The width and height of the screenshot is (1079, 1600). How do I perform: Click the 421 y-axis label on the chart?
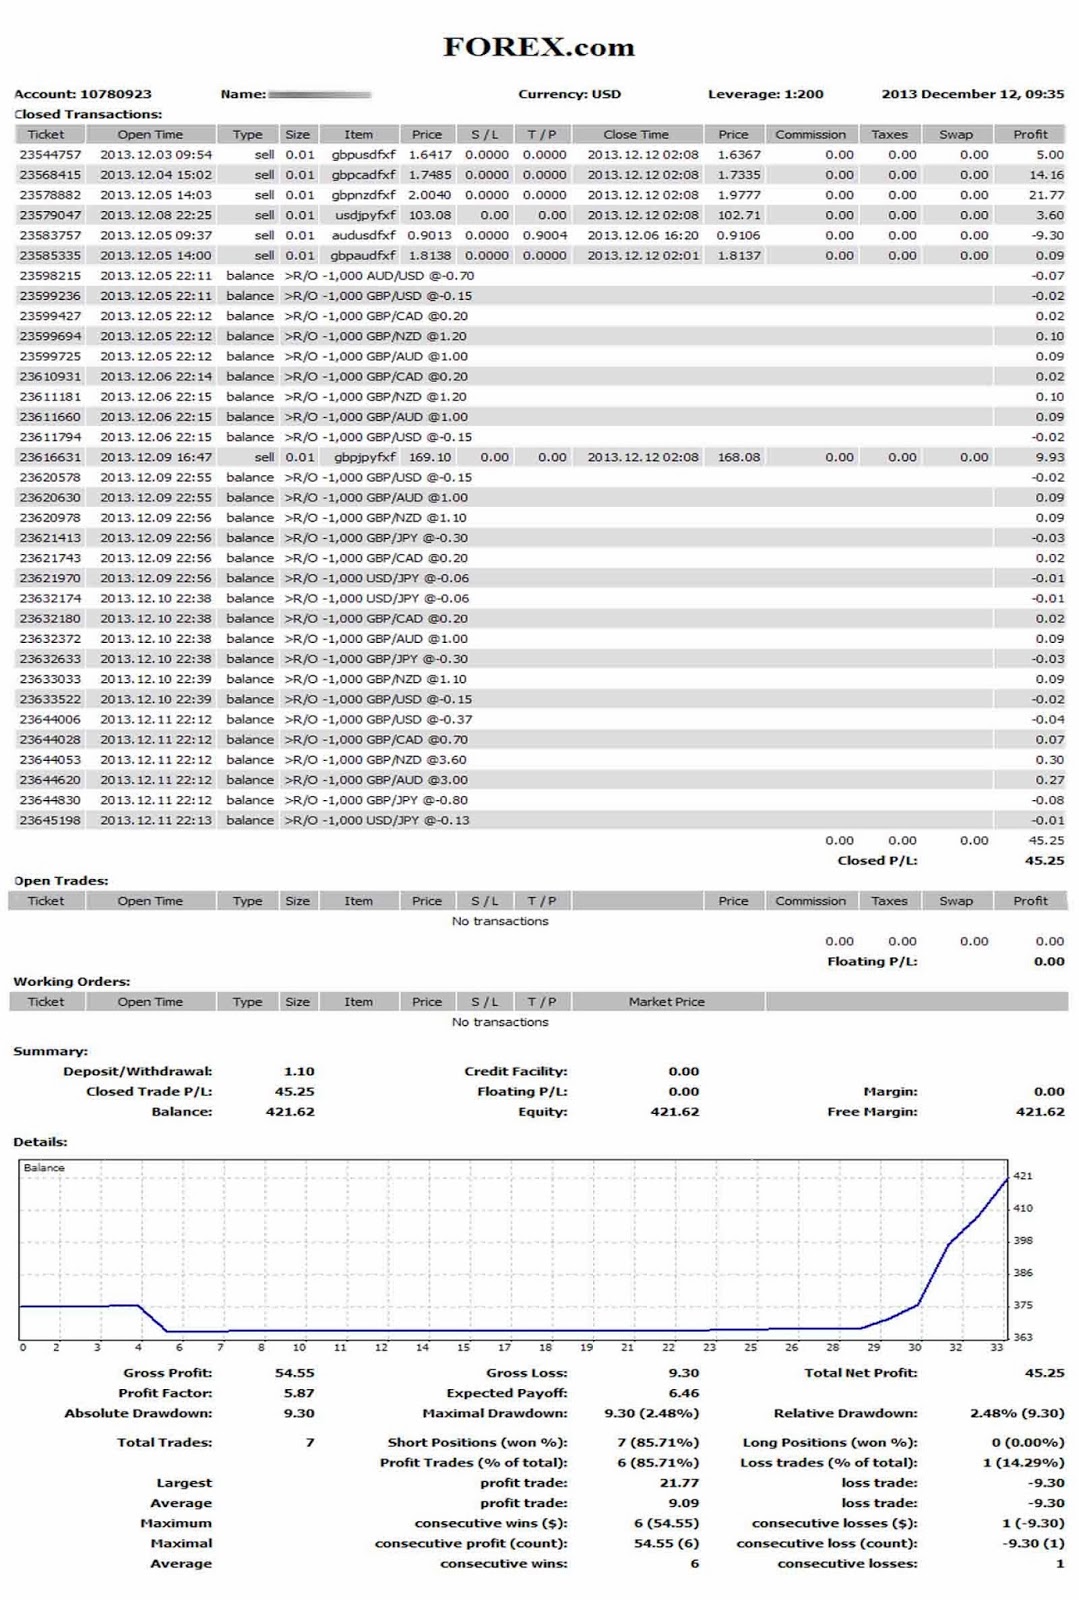[x=1023, y=1175]
